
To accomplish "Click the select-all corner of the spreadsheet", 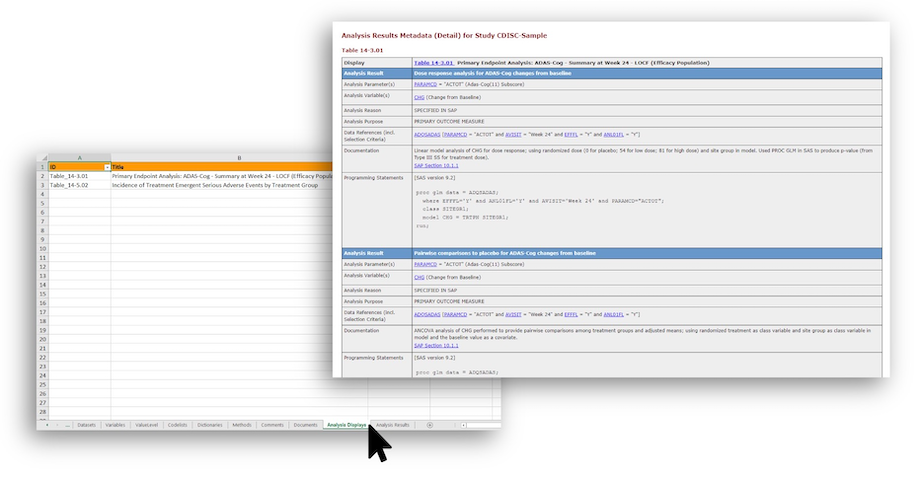I will (x=44, y=158).
